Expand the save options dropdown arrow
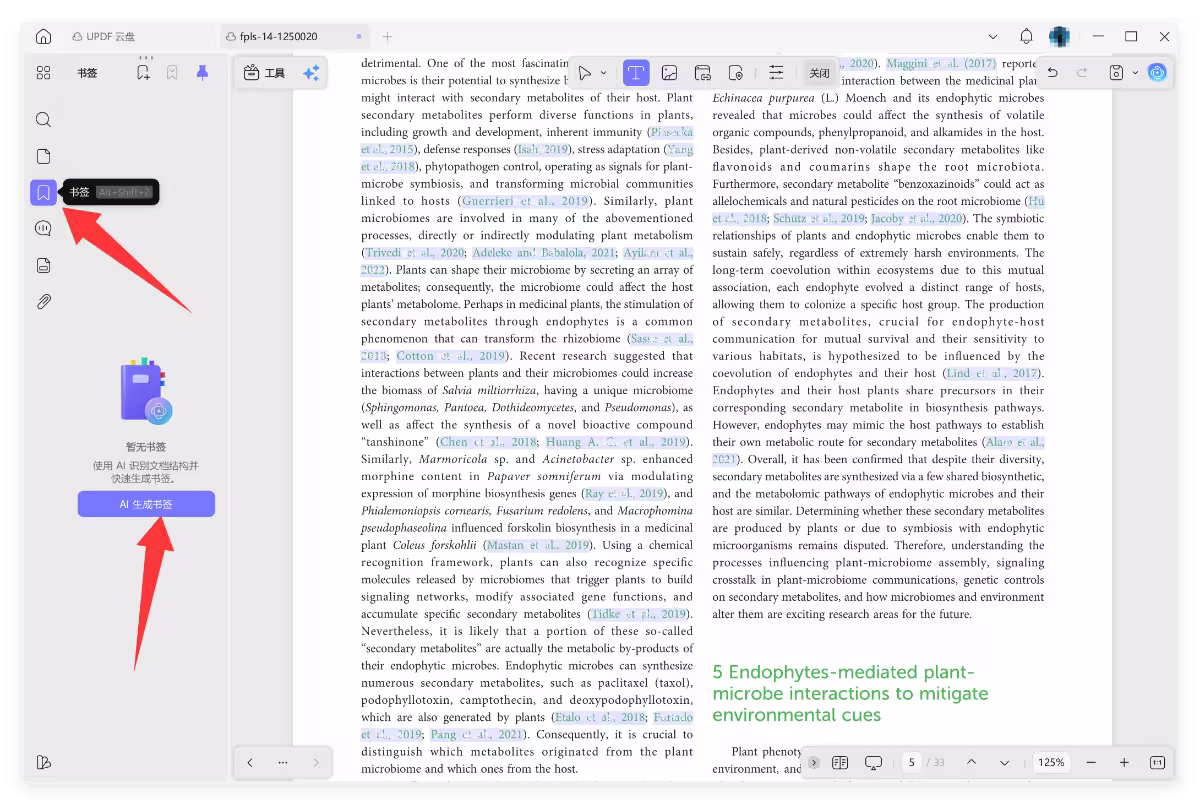The image size is (1200, 804). pyautogui.click(x=1135, y=73)
